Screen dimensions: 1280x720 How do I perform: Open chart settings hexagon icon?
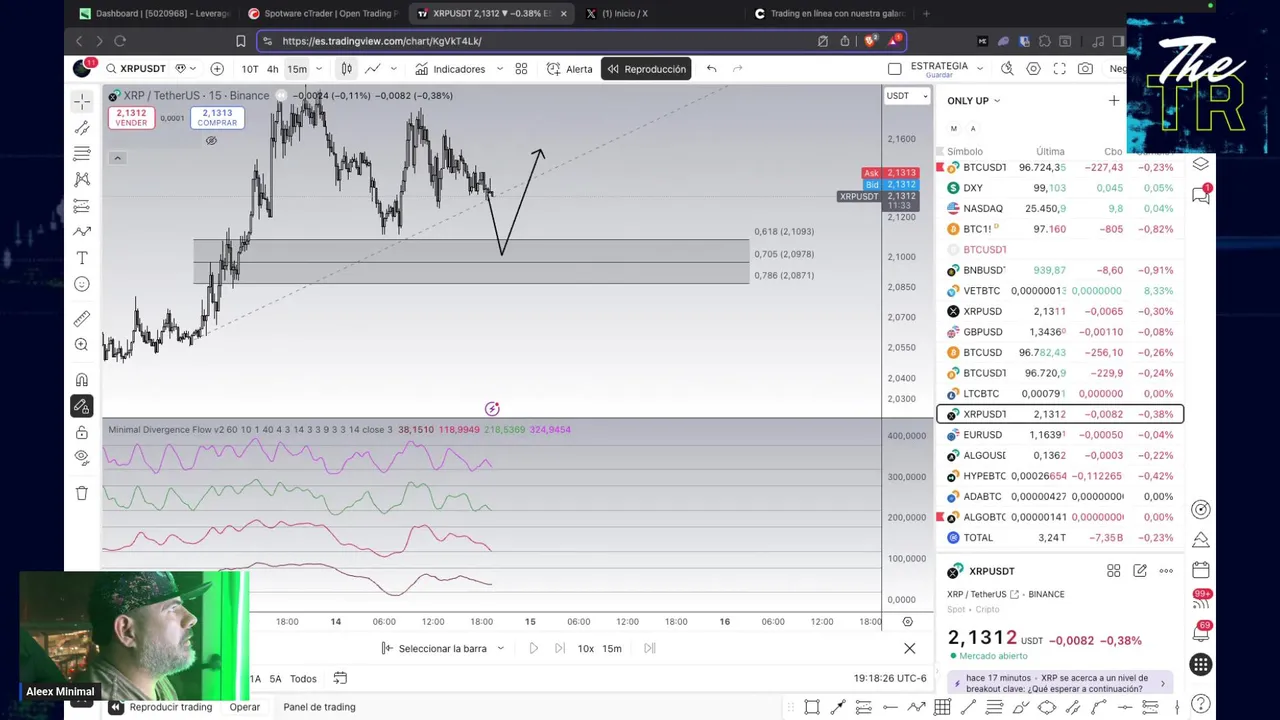[1033, 69]
